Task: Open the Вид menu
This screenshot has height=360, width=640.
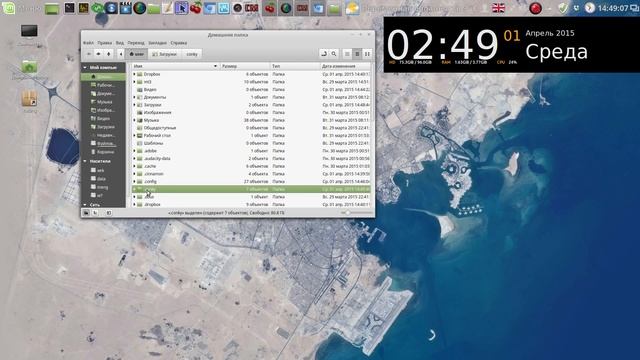Action: coord(120,43)
